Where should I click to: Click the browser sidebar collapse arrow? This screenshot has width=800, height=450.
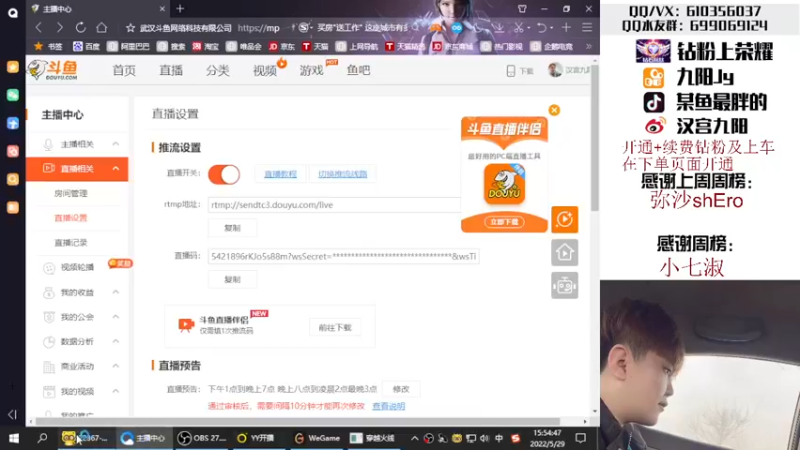[x=12, y=415]
